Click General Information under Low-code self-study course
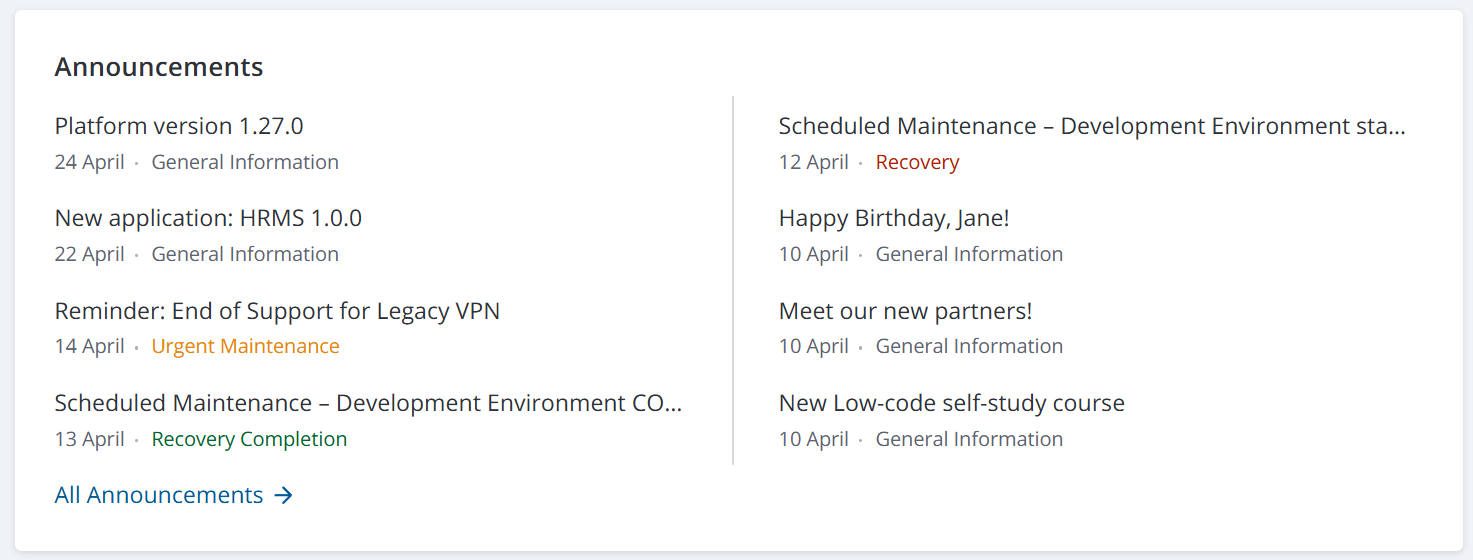 tap(969, 439)
